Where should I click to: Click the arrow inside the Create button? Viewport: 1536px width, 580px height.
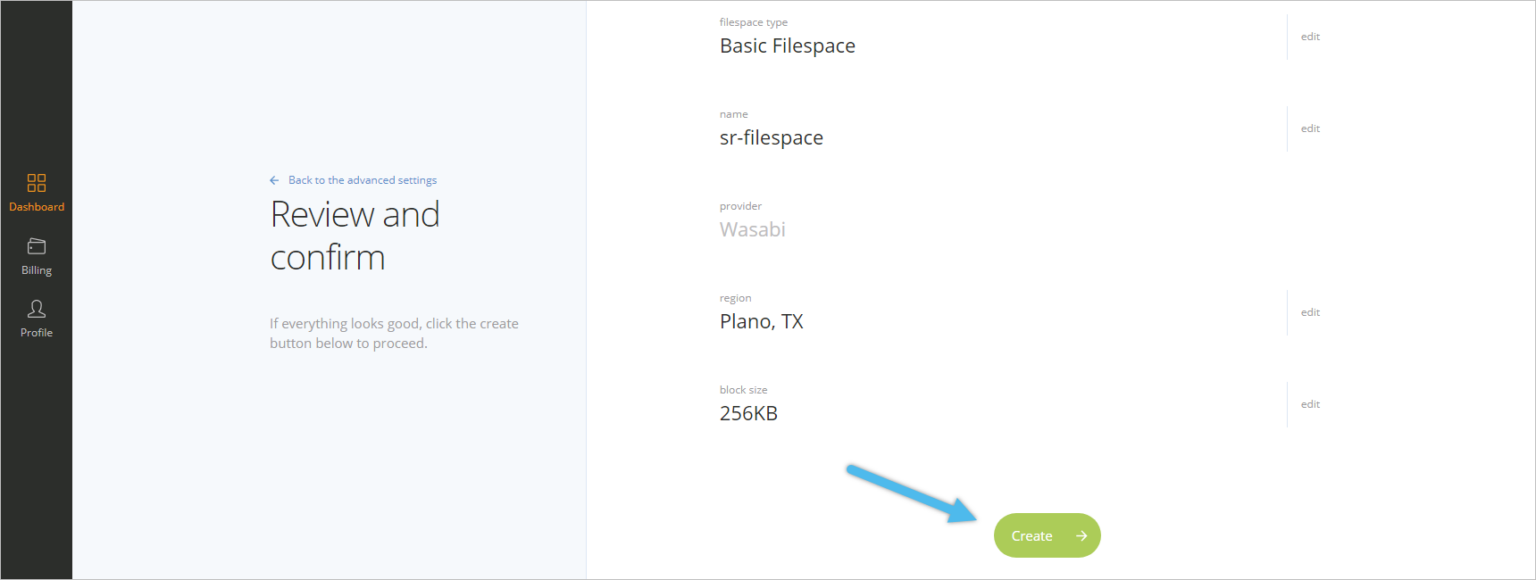[x=1081, y=536]
